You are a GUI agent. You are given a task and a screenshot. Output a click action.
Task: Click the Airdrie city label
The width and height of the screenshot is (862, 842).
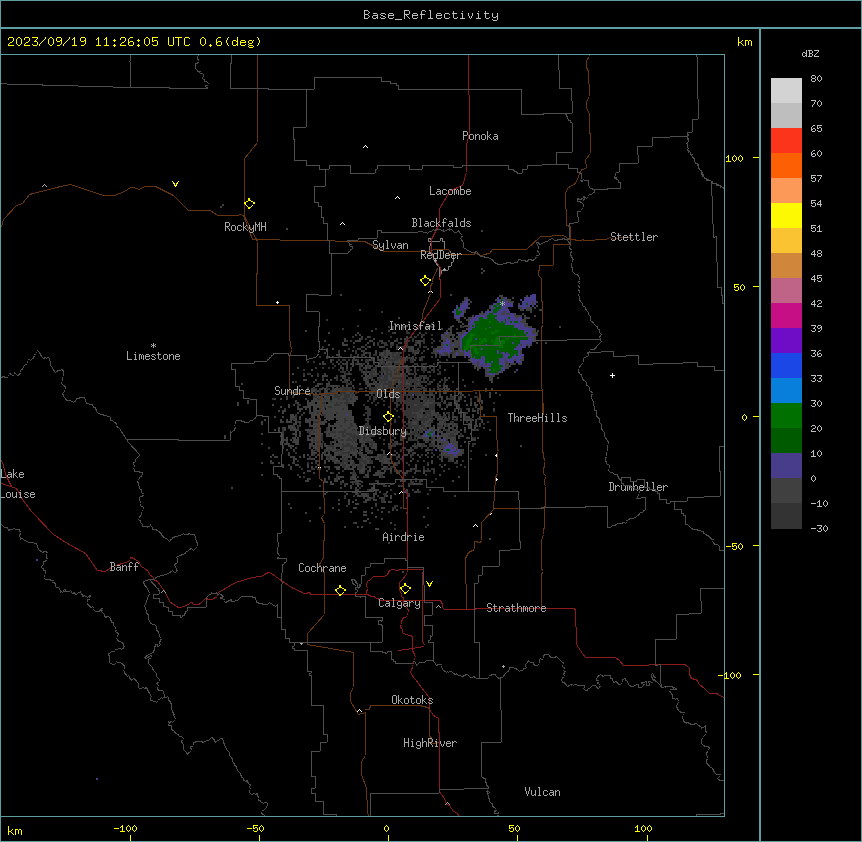(404, 537)
